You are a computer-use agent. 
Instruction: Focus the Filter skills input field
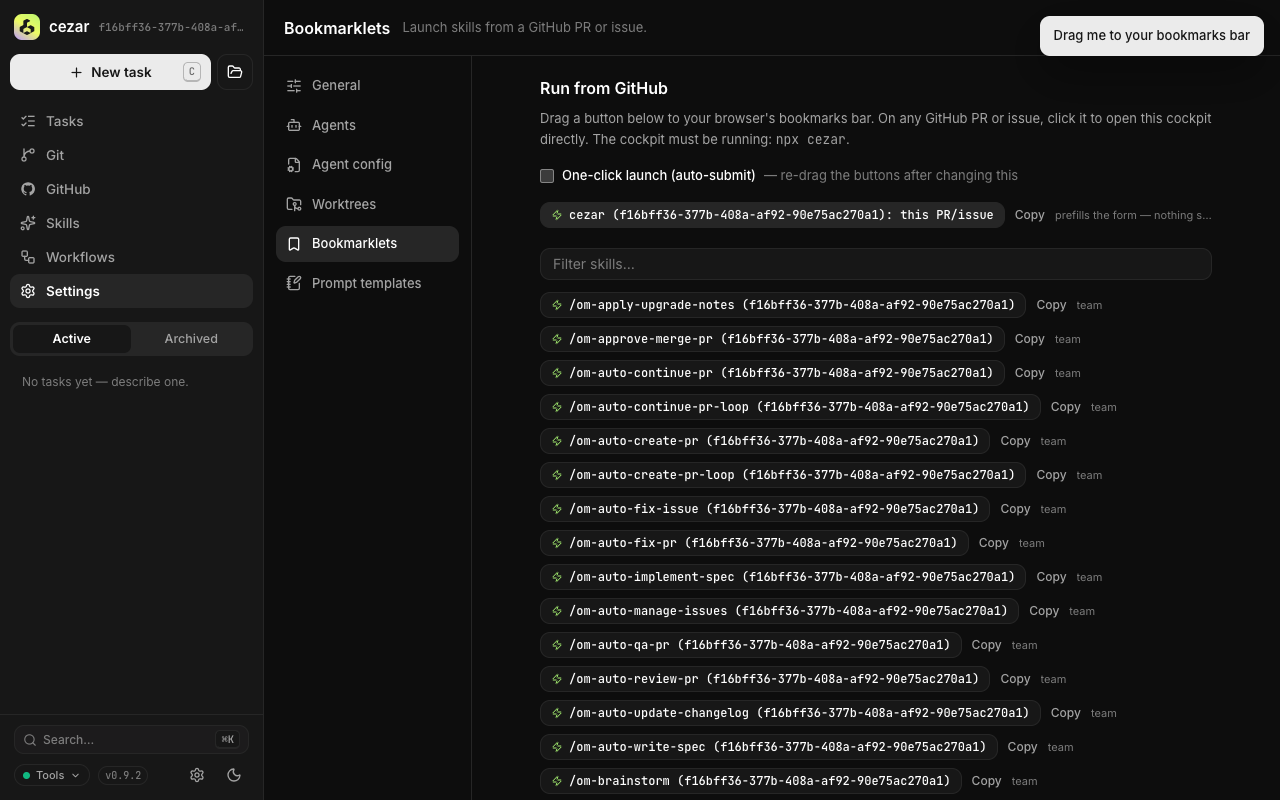click(x=876, y=264)
